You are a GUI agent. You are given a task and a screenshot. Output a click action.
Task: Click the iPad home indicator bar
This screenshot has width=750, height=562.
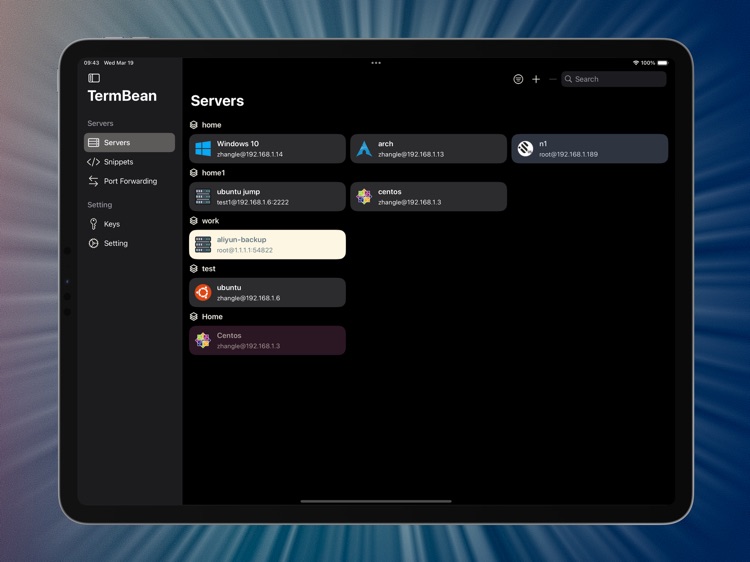pos(376,501)
